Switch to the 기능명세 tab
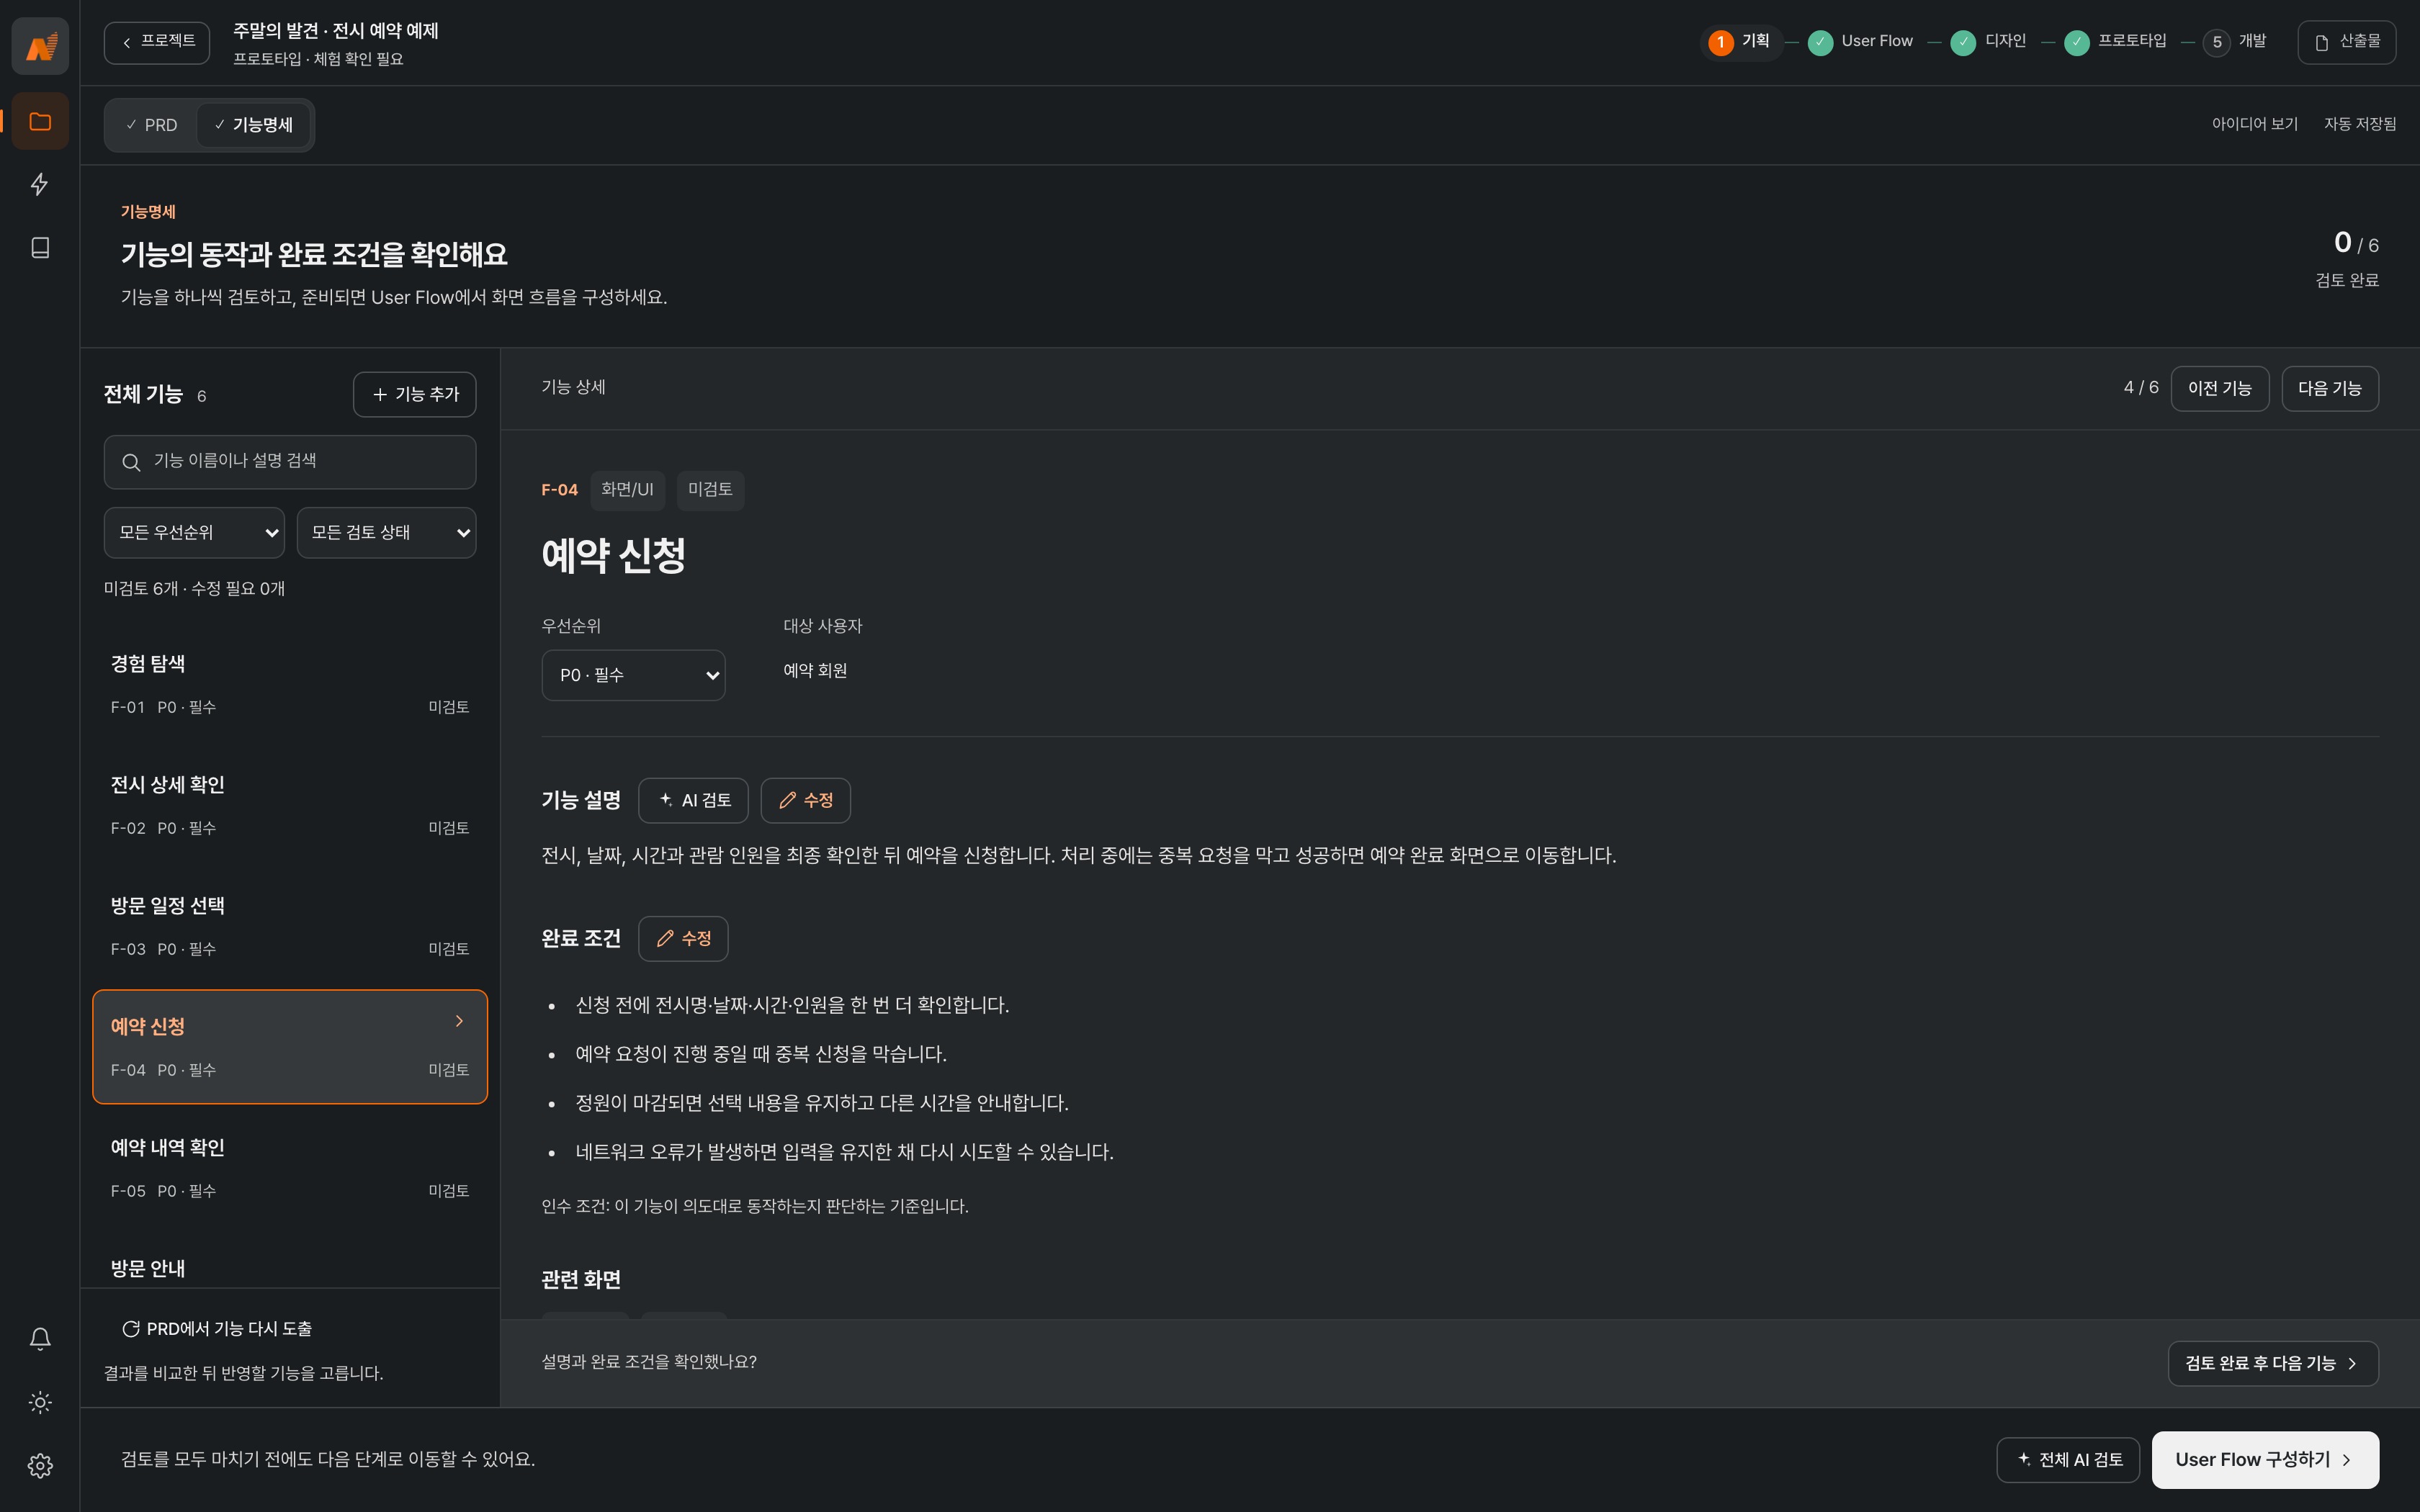 click(x=254, y=125)
